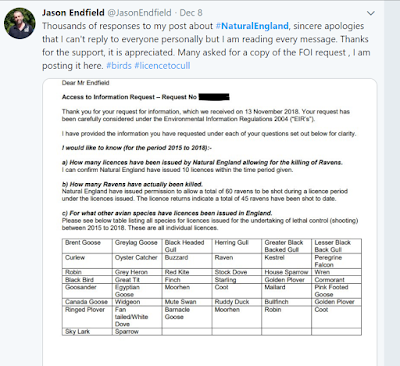Expand the tweet options chevron
This screenshot has height=366, width=400.
pos(371,13)
